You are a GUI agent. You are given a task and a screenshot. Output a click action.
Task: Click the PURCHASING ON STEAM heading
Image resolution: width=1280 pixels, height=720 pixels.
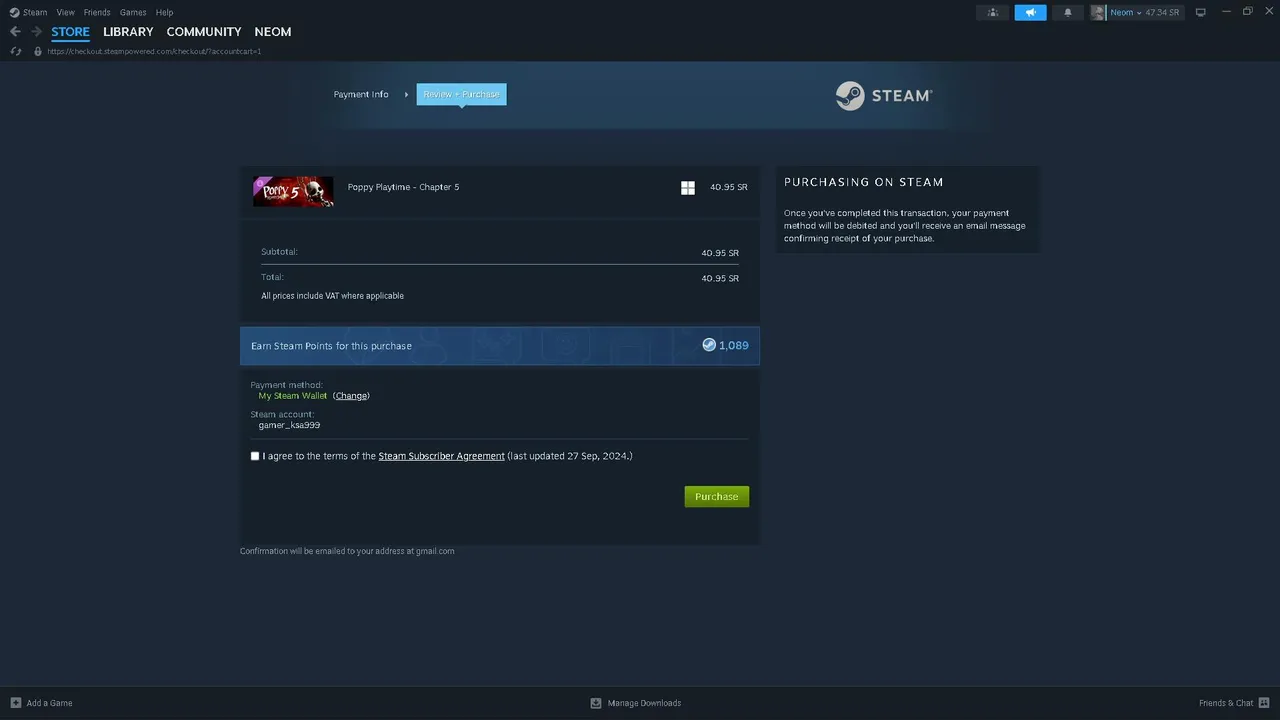[864, 182]
